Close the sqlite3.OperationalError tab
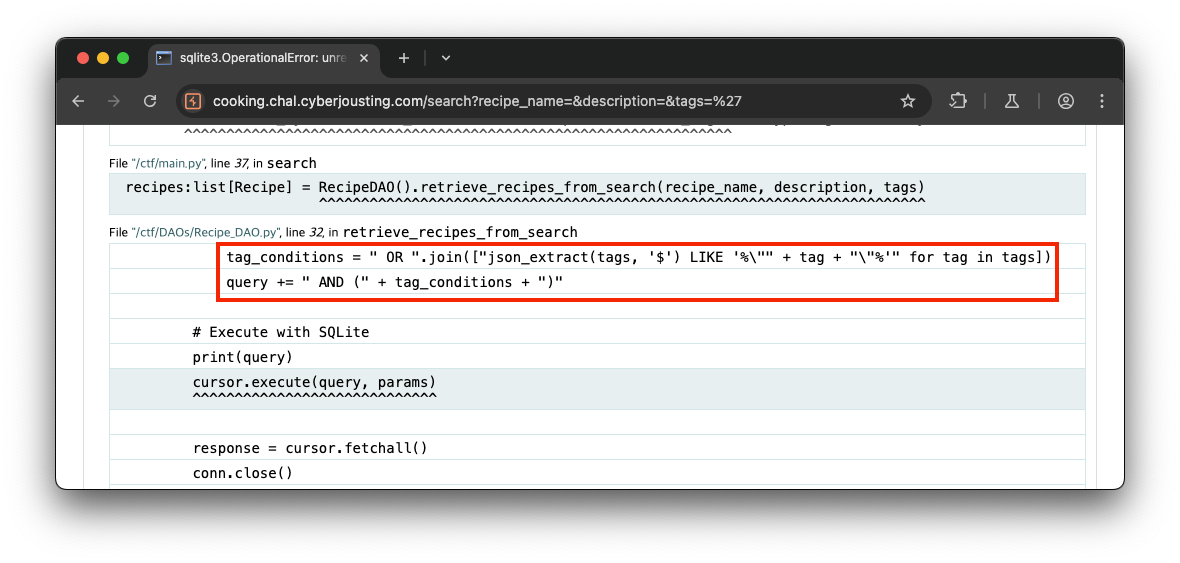Image resolution: width=1180 pixels, height=563 pixels. point(364,58)
